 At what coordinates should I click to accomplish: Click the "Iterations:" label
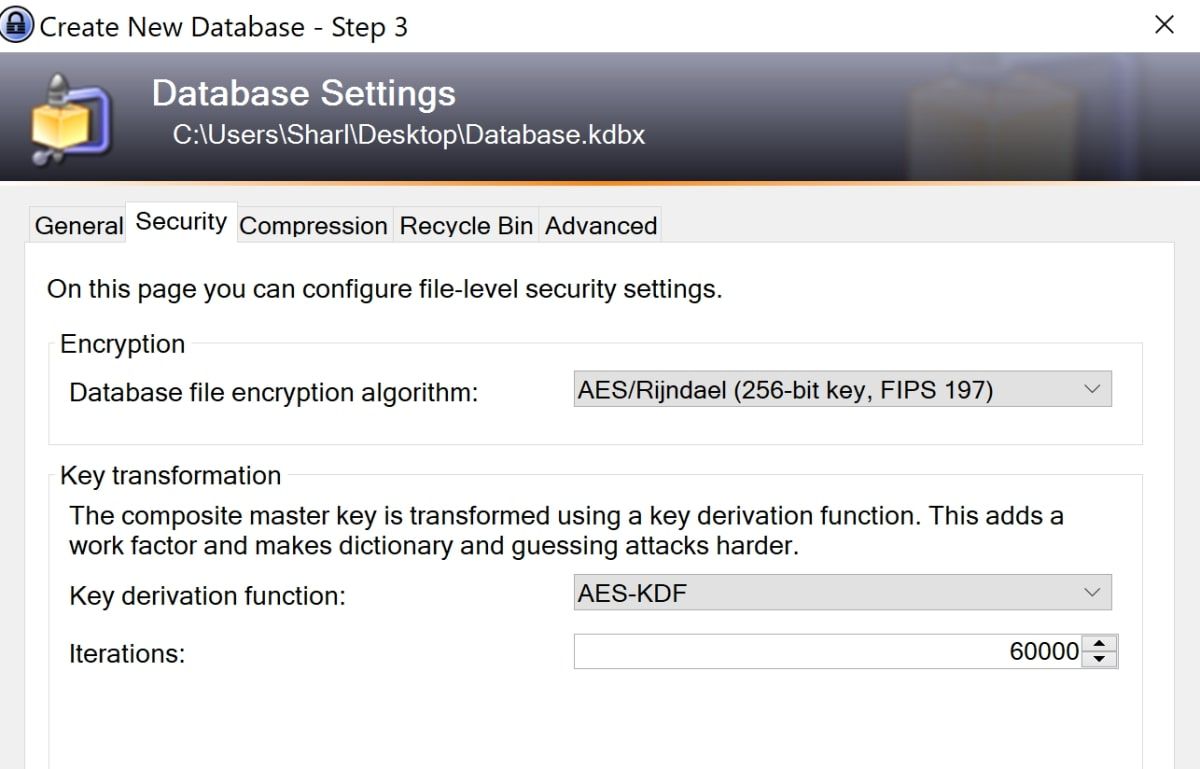[x=127, y=655]
